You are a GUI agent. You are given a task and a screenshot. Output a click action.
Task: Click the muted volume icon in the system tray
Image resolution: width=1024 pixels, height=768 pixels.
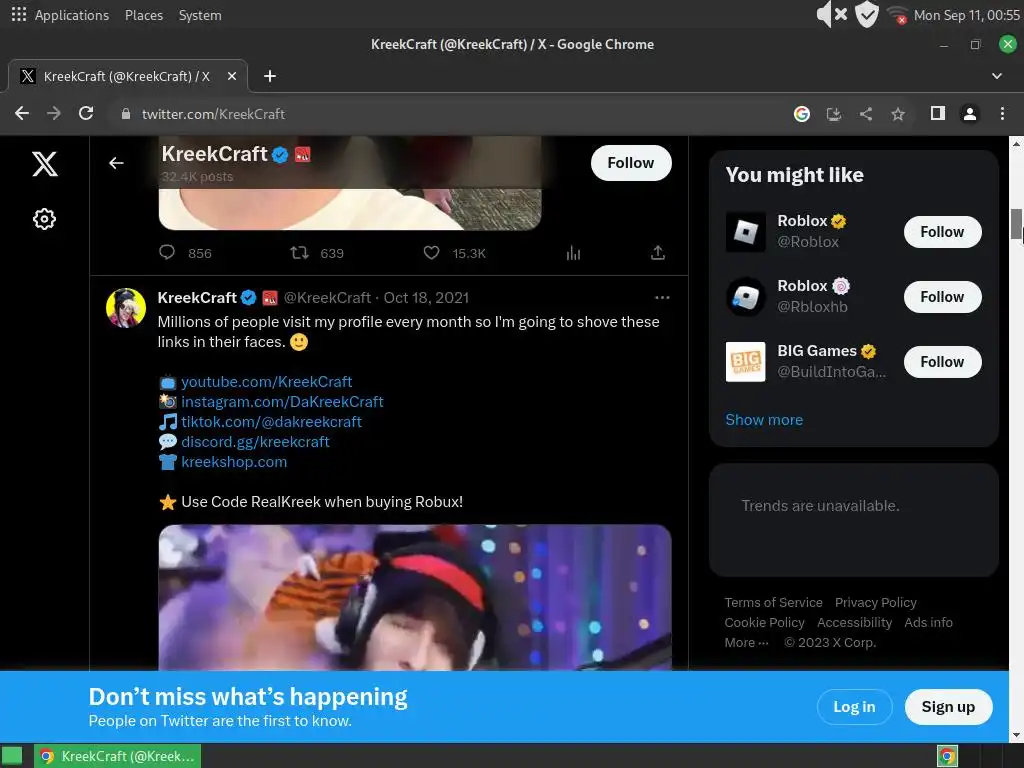(832, 14)
